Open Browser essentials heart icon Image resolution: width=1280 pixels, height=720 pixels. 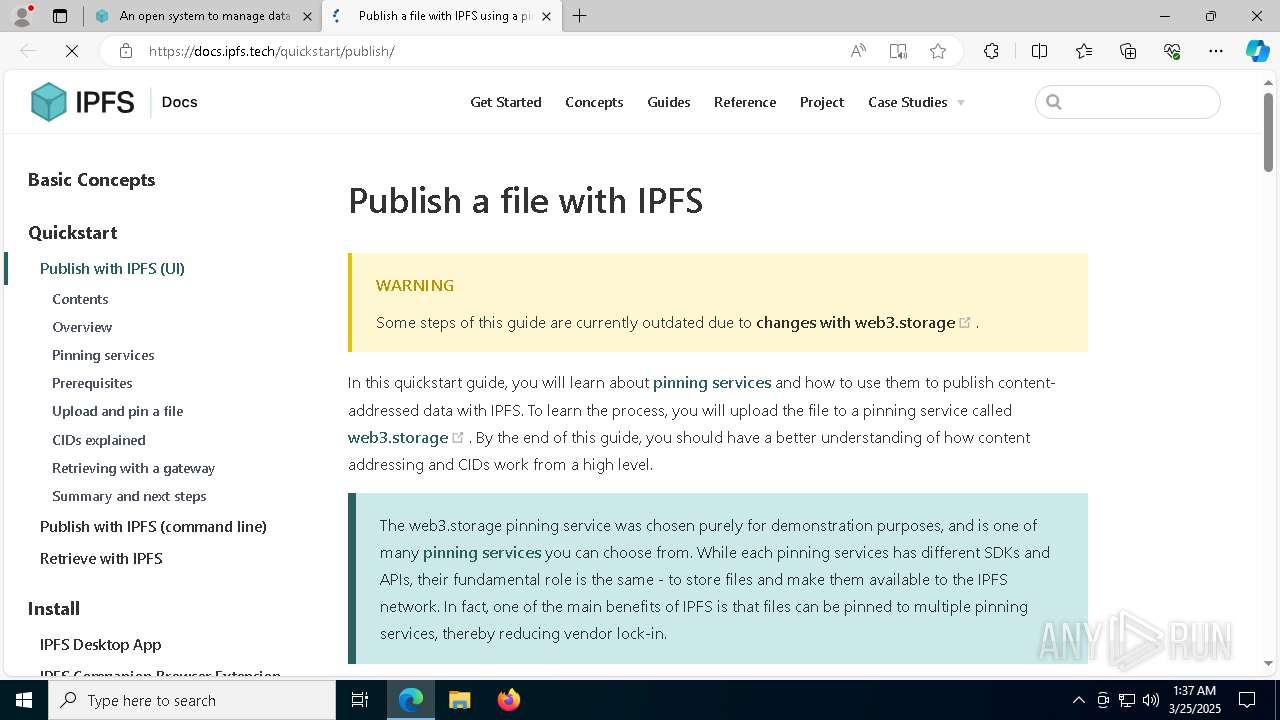click(1172, 51)
